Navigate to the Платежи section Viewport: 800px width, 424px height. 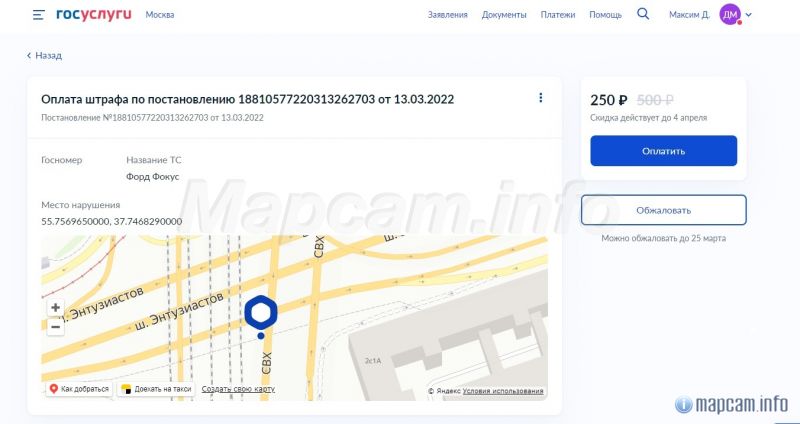(558, 15)
